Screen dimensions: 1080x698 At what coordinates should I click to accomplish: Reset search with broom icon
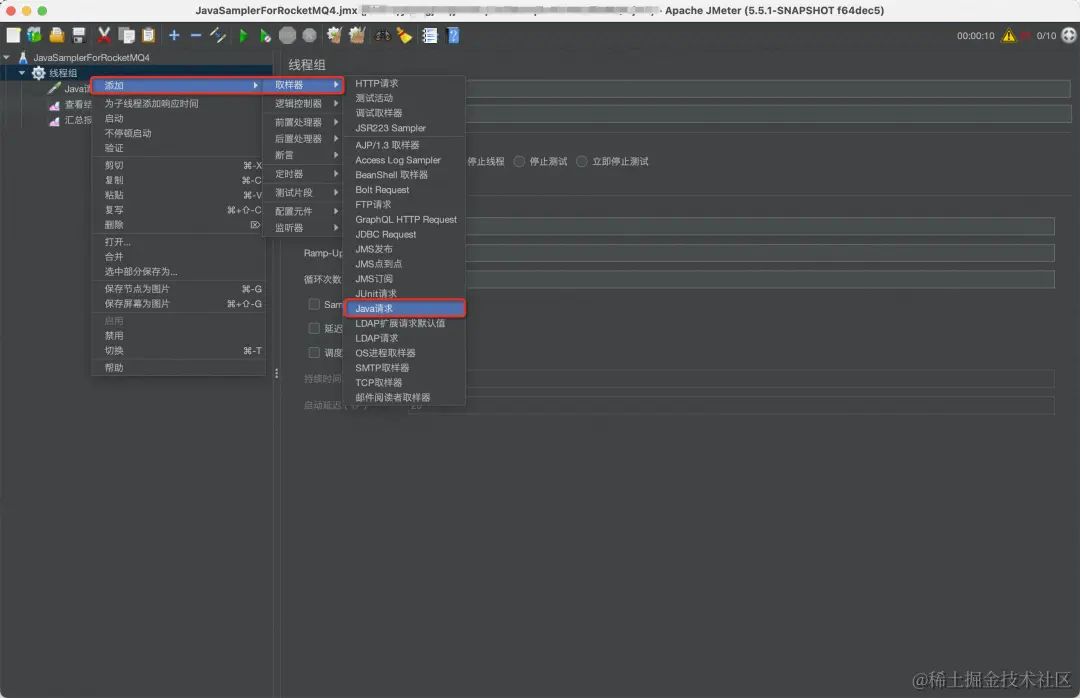(404, 35)
